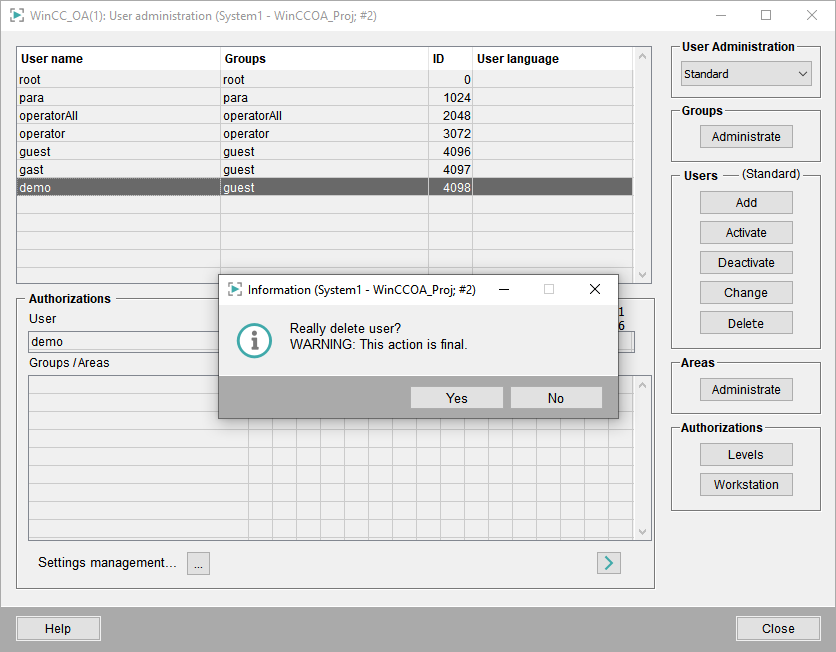The height and width of the screenshot is (652, 836).
Task: Open Settings management ellipsis button
Action: point(198,564)
